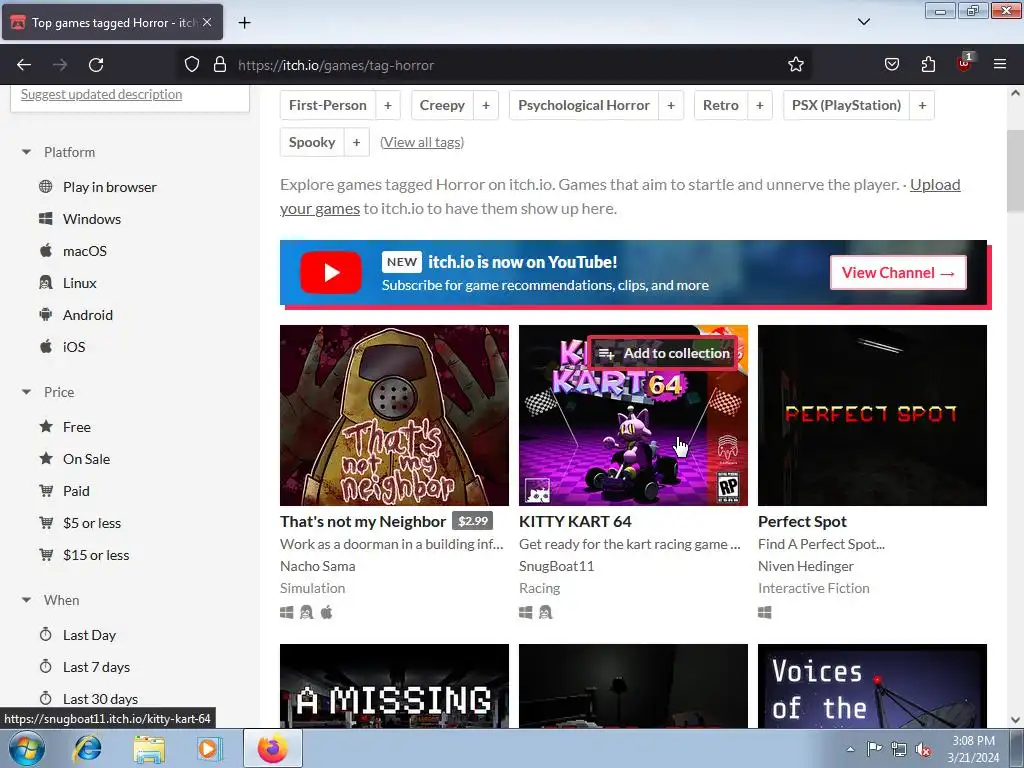
Task: Launch Internet Explorer from taskbar
Action: coord(87,748)
